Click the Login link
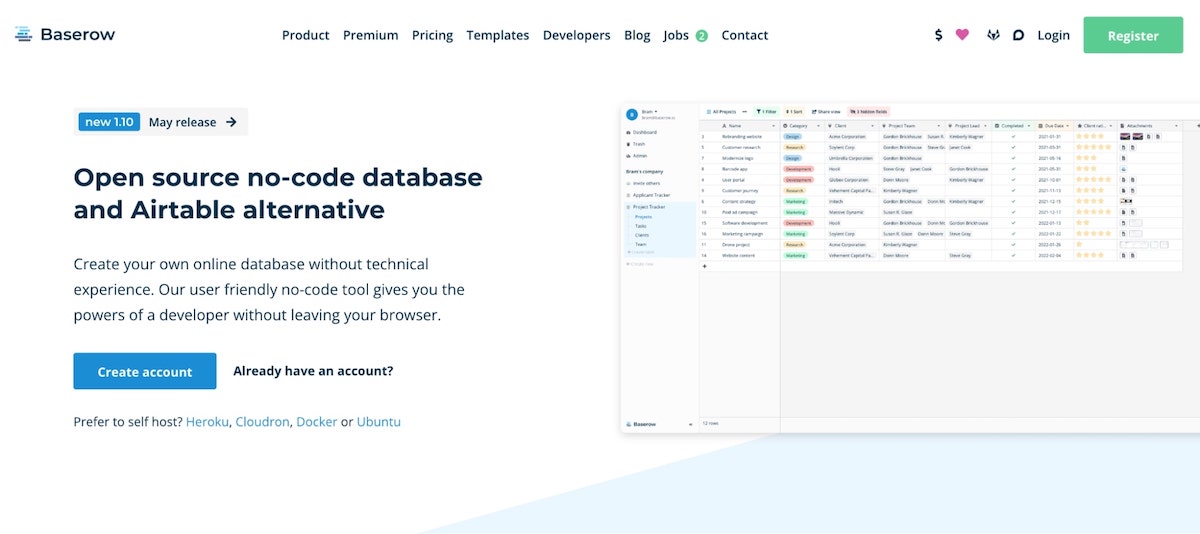The image size is (1200, 534). (x=1053, y=35)
